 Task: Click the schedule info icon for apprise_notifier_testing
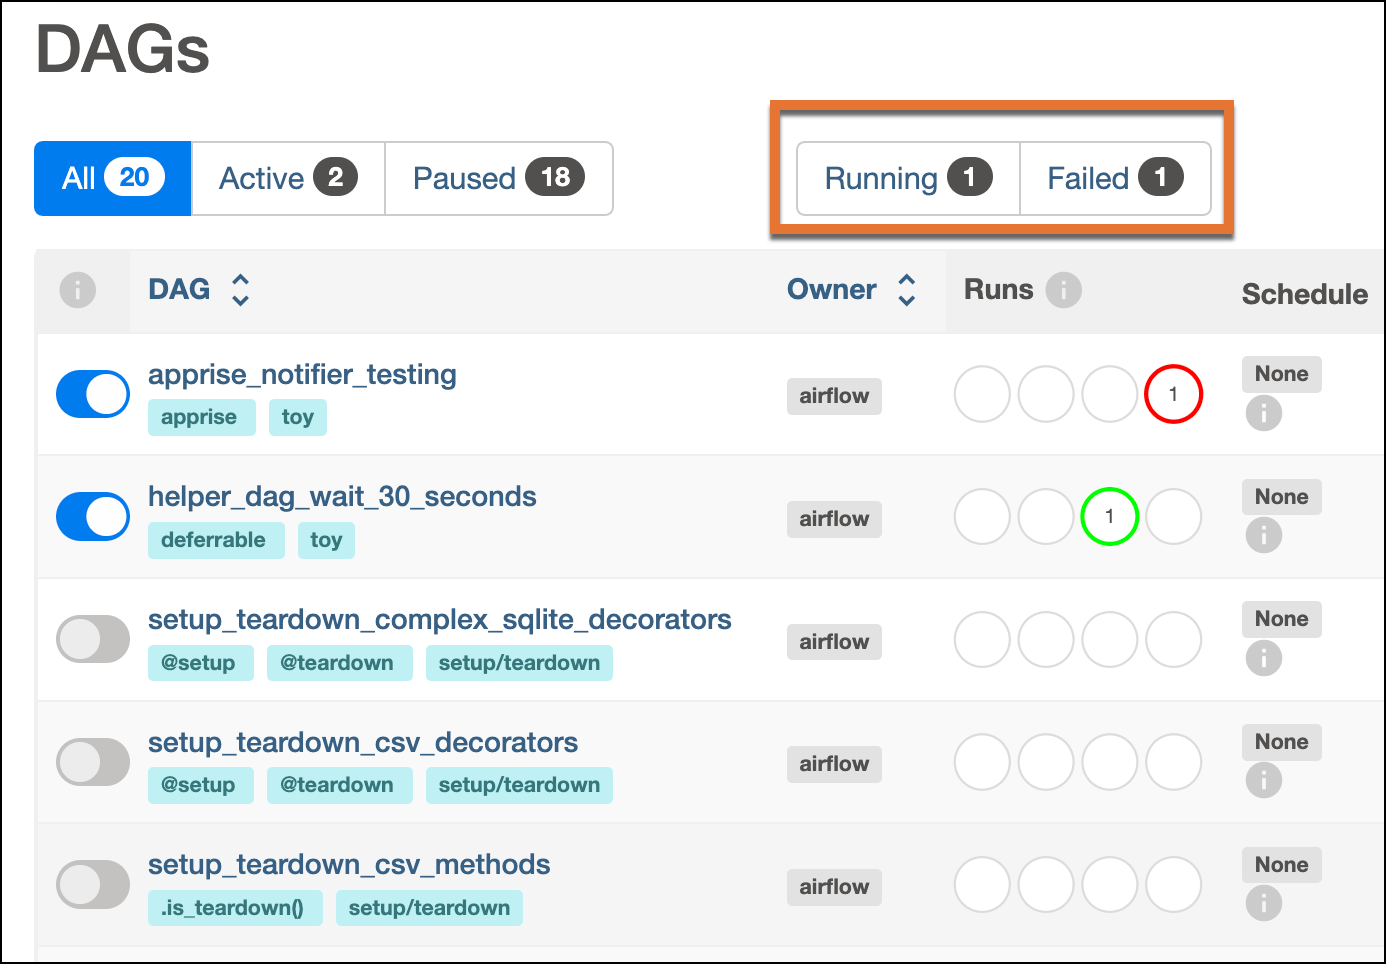point(1263,413)
